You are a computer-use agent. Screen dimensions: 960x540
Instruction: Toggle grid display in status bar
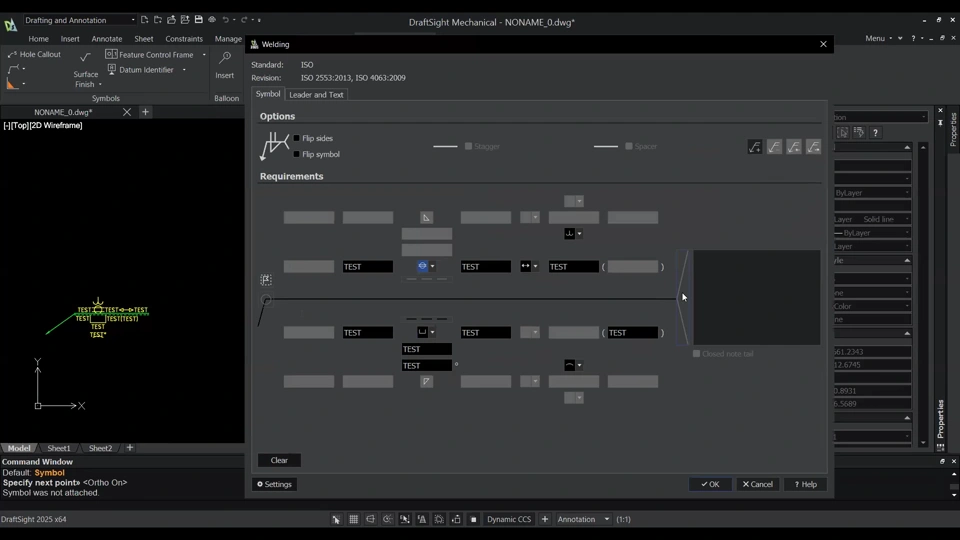(x=353, y=519)
